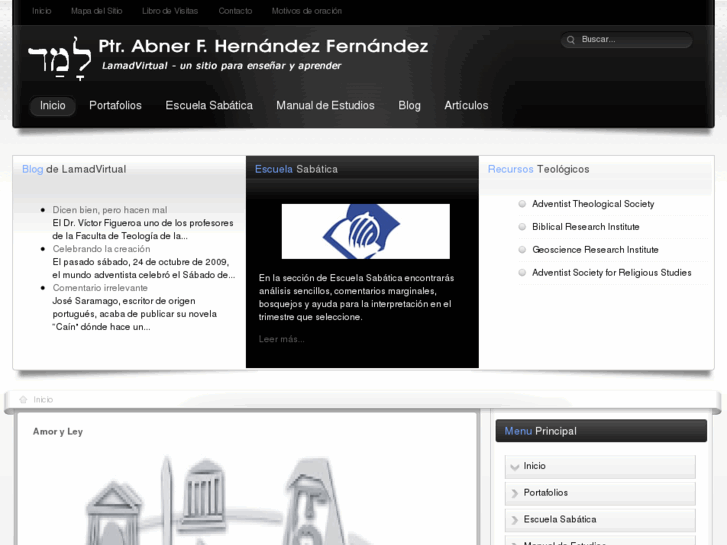Click Escuela Sabática panel heading
The image size is (727, 545).
pos(296,169)
